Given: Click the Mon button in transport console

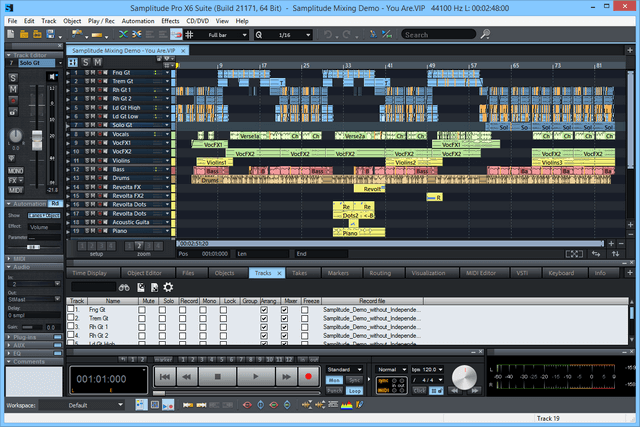Looking at the screenshot, I should click(335, 381).
